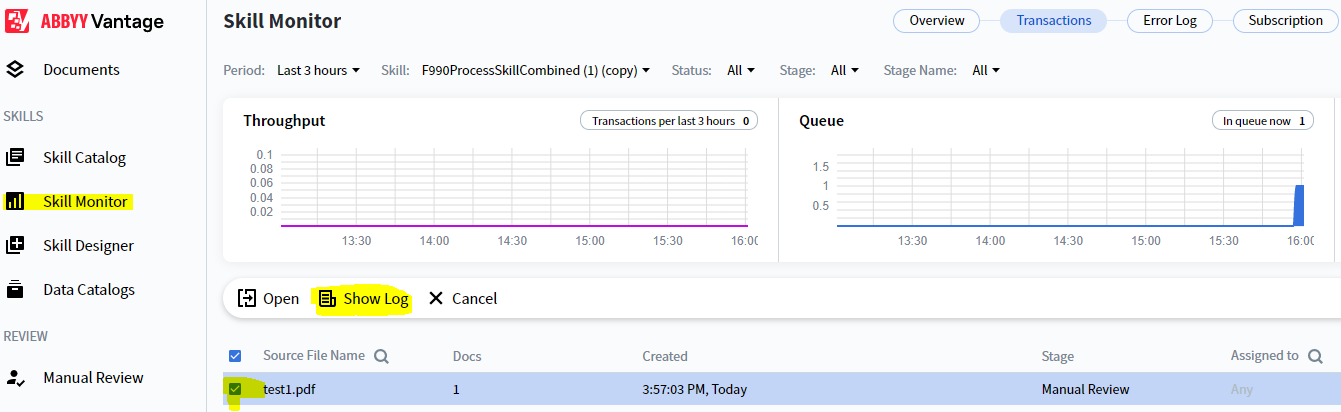The height and width of the screenshot is (412, 1341).
Task: Open the Stage Name filter dropdown
Action: pos(986,71)
